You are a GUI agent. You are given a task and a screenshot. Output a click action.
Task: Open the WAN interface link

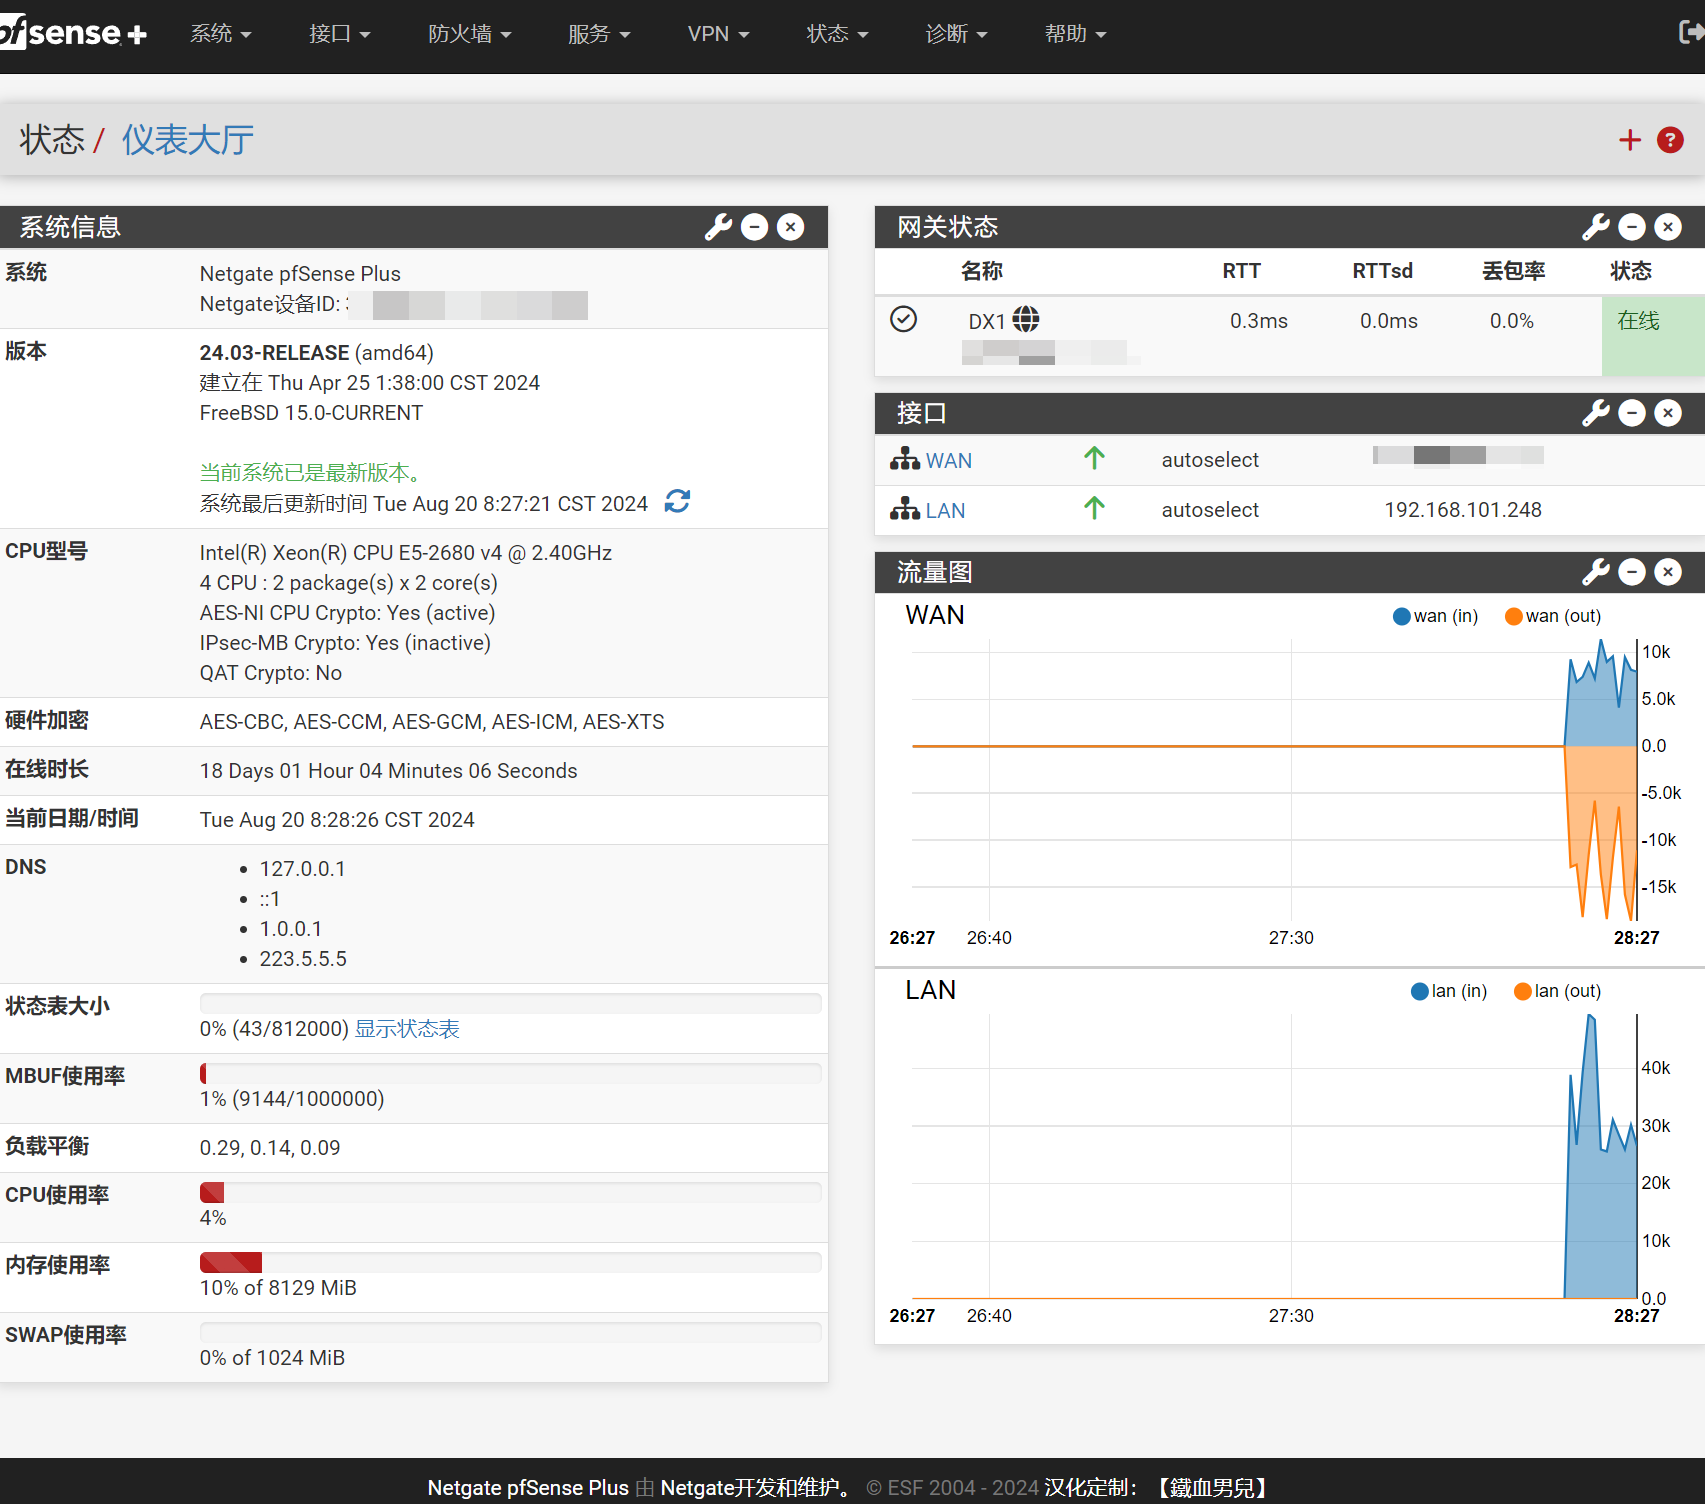(x=948, y=461)
